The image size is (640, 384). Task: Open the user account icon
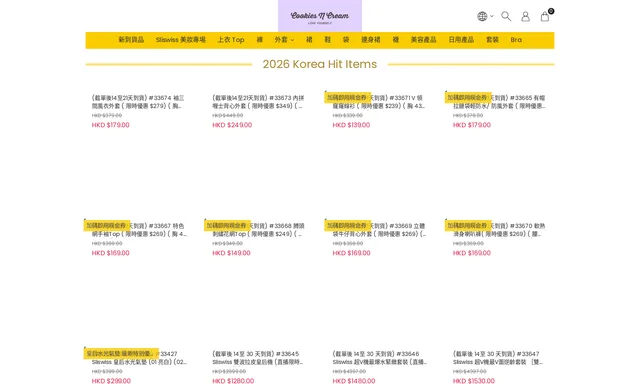[525, 16]
